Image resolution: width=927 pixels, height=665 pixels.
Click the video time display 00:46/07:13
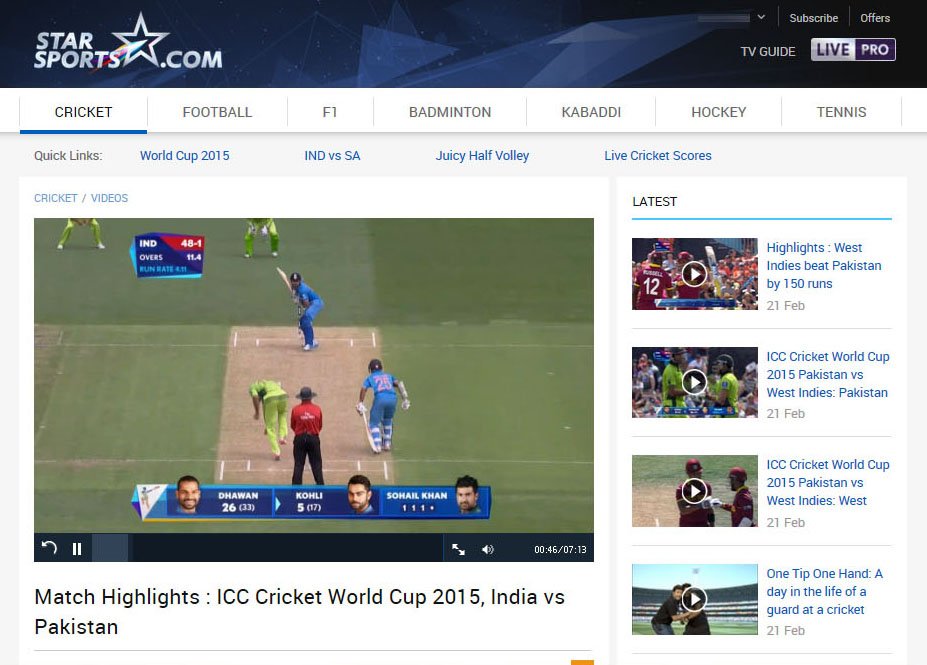click(560, 550)
